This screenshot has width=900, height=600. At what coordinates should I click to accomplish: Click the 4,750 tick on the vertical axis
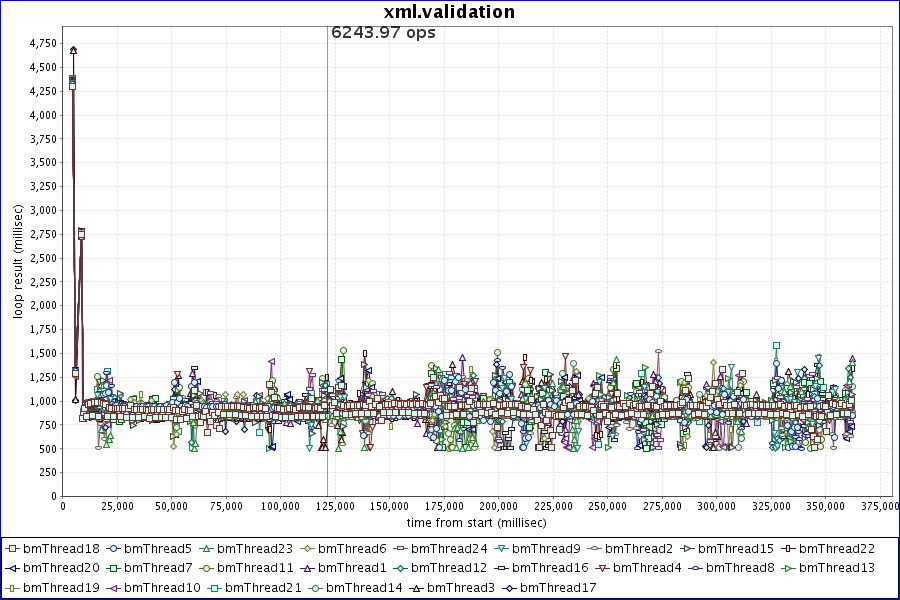pyautogui.click(x=43, y=43)
